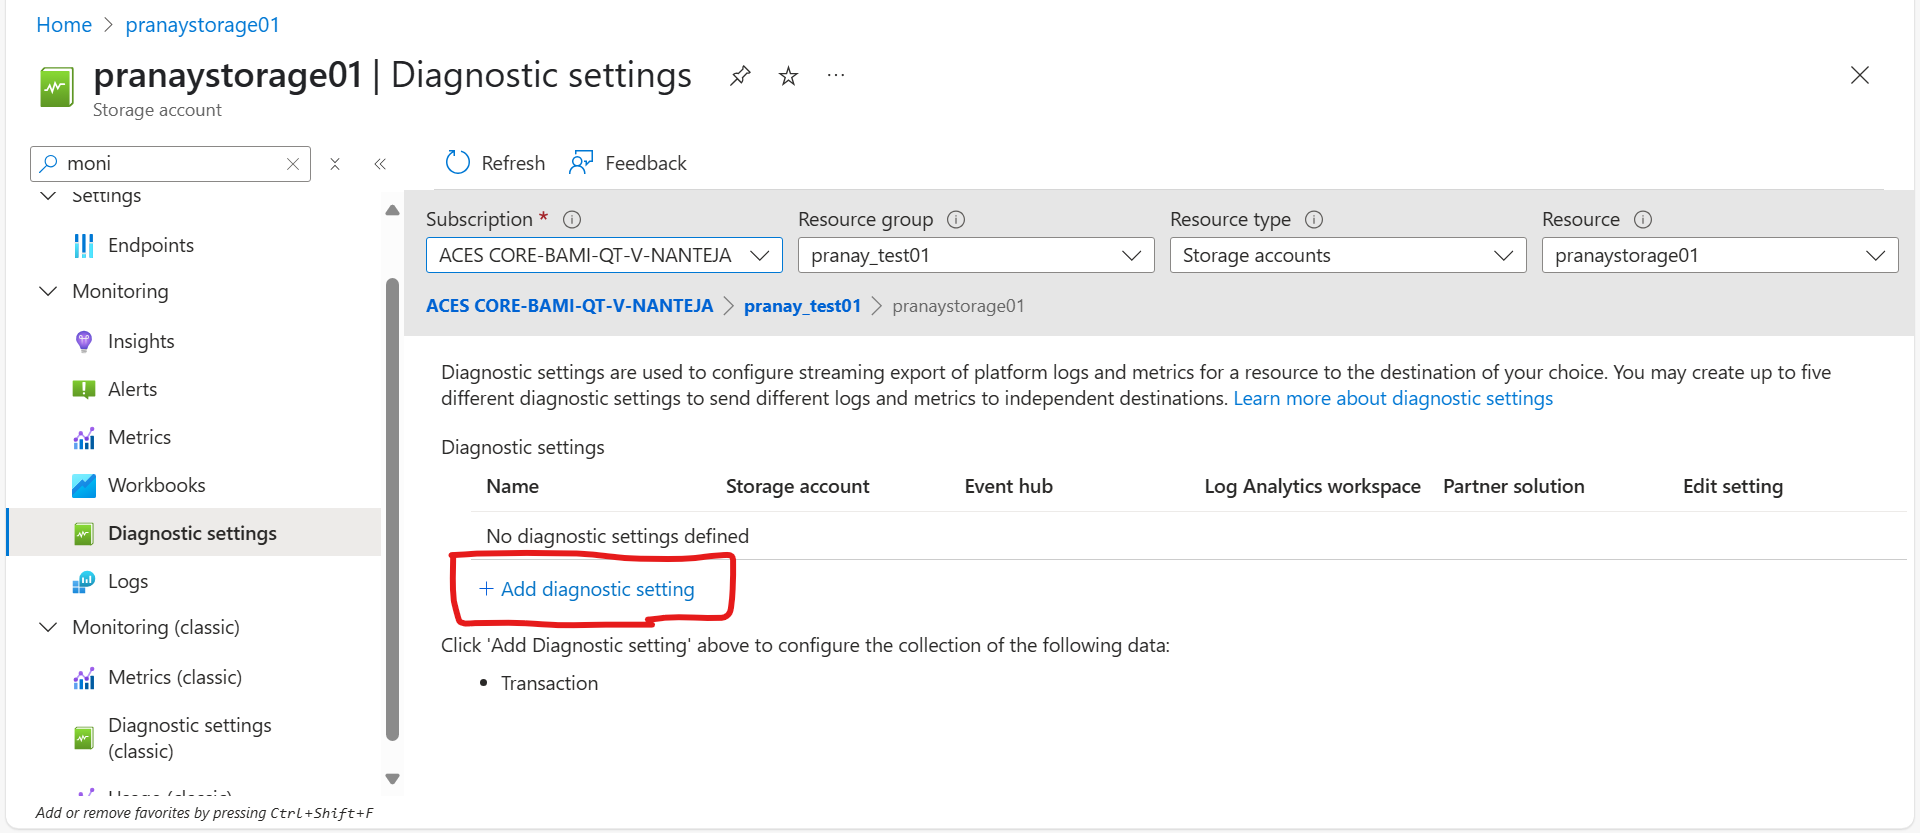Open Feedback via the person icon

coord(581,163)
